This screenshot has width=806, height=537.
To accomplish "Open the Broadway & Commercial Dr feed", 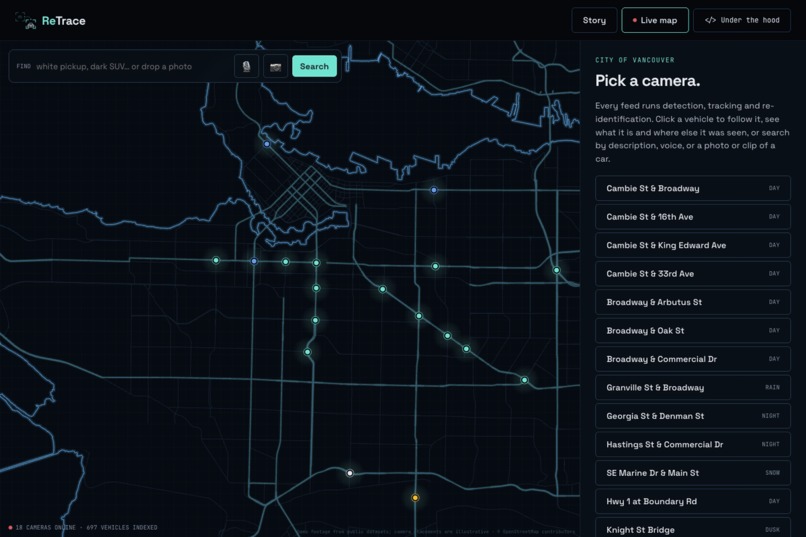I will [692, 359].
